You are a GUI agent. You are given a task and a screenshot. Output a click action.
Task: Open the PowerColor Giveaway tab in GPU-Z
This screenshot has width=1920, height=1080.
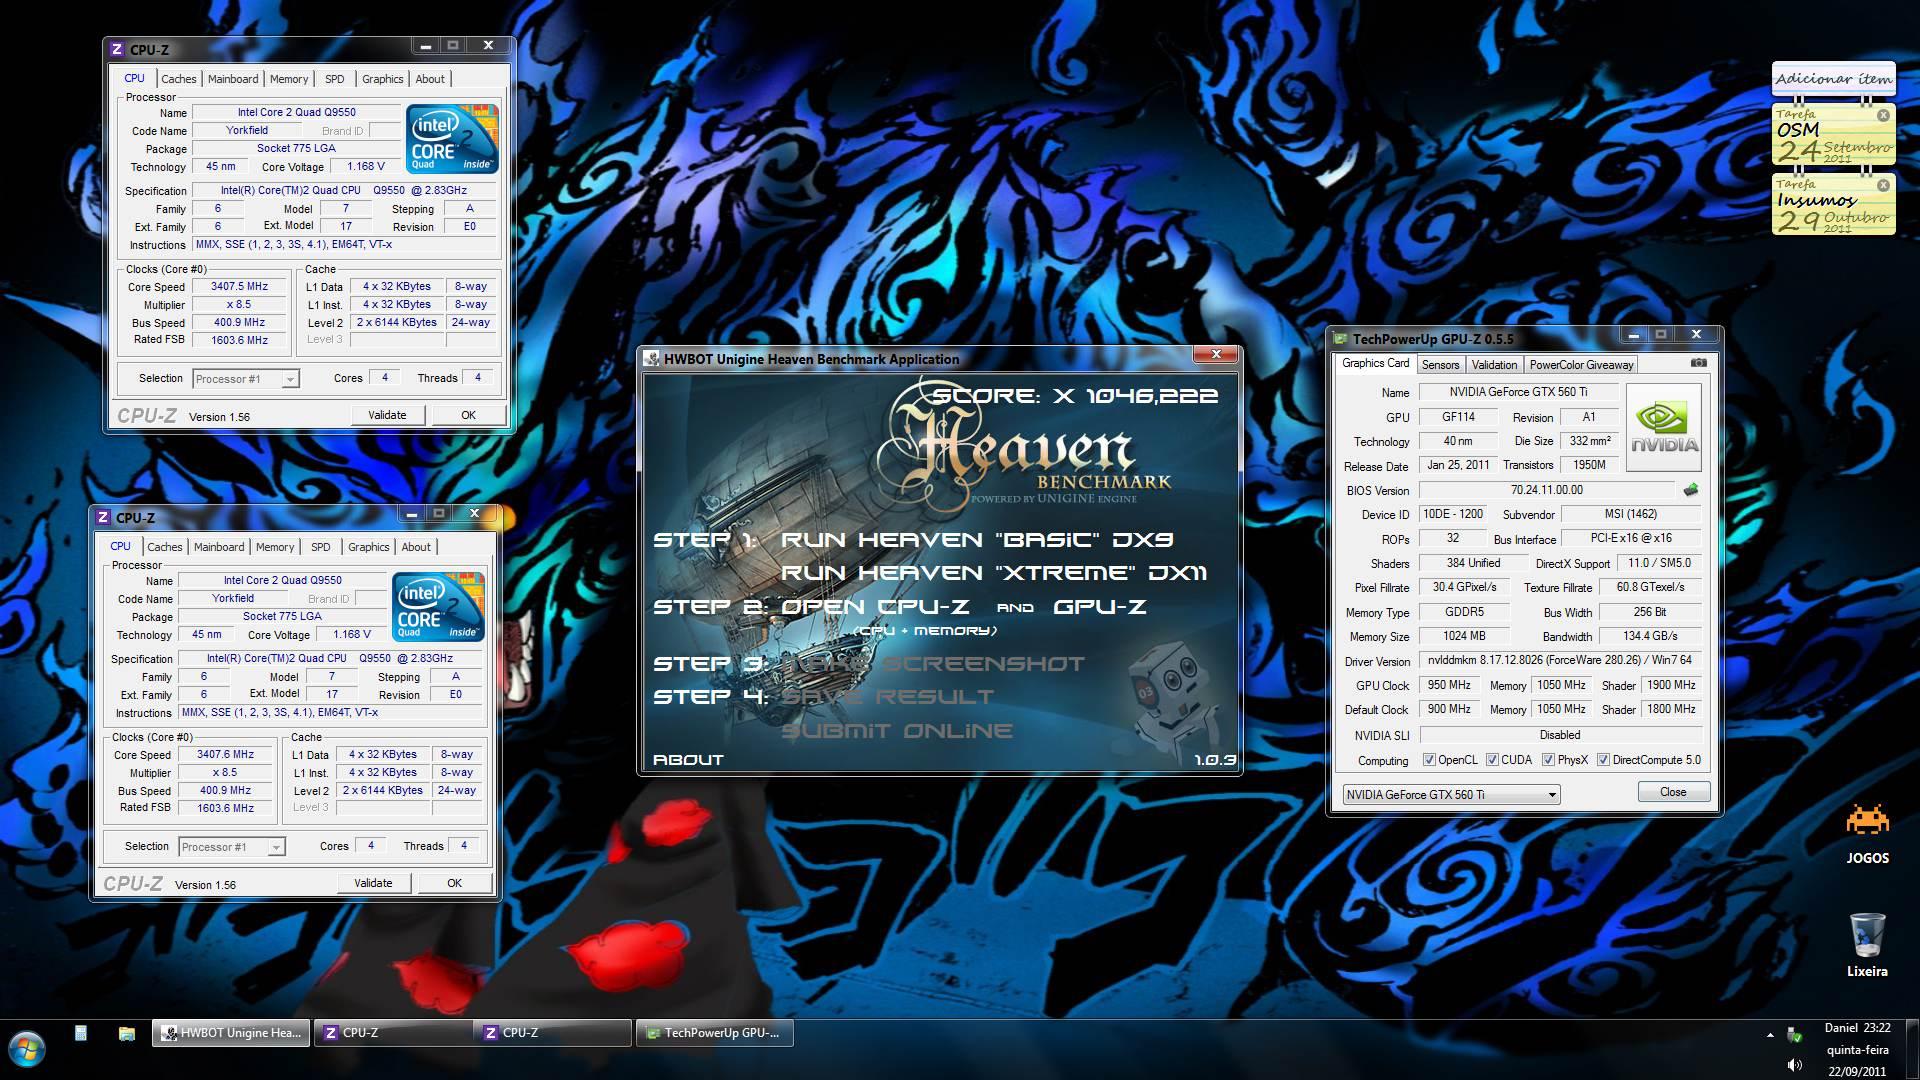tap(1581, 365)
